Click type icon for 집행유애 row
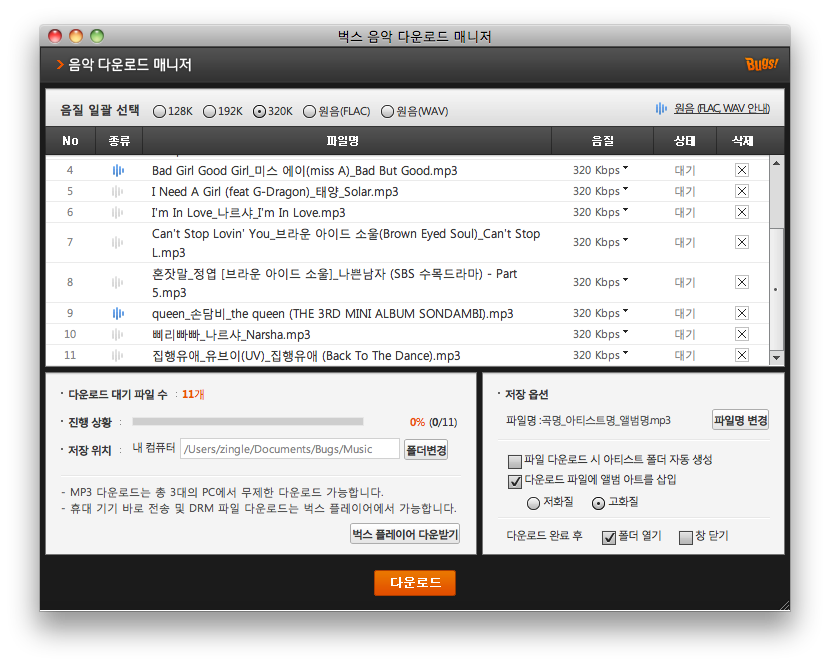This screenshot has height=666, width=830. pyautogui.click(x=118, y=355)
